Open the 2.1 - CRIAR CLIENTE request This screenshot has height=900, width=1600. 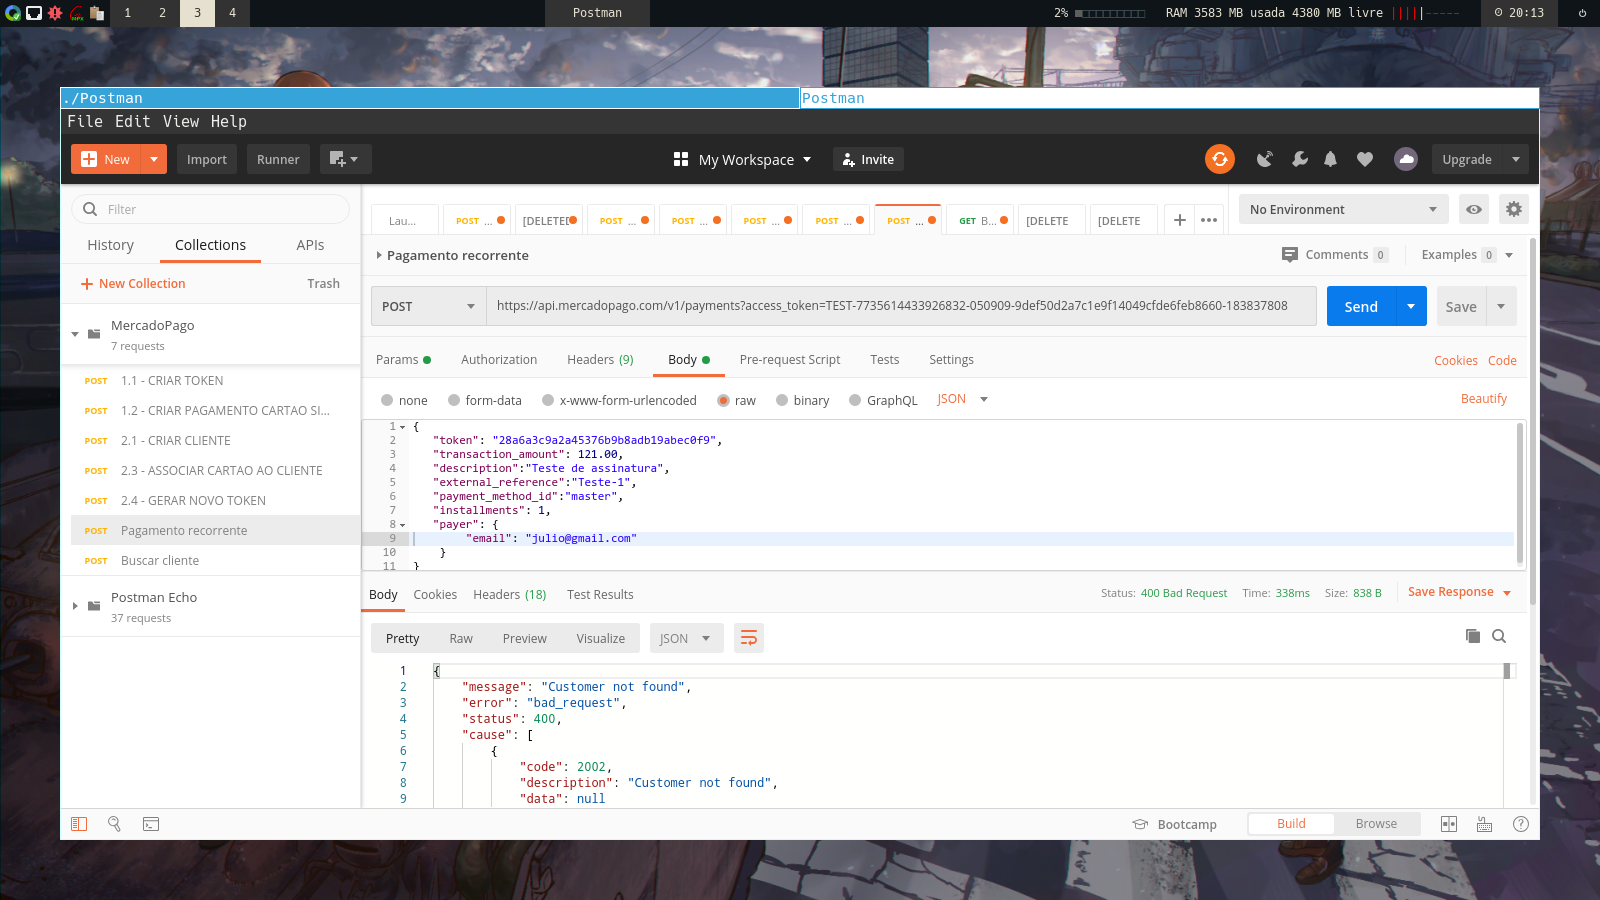(216, 440)
